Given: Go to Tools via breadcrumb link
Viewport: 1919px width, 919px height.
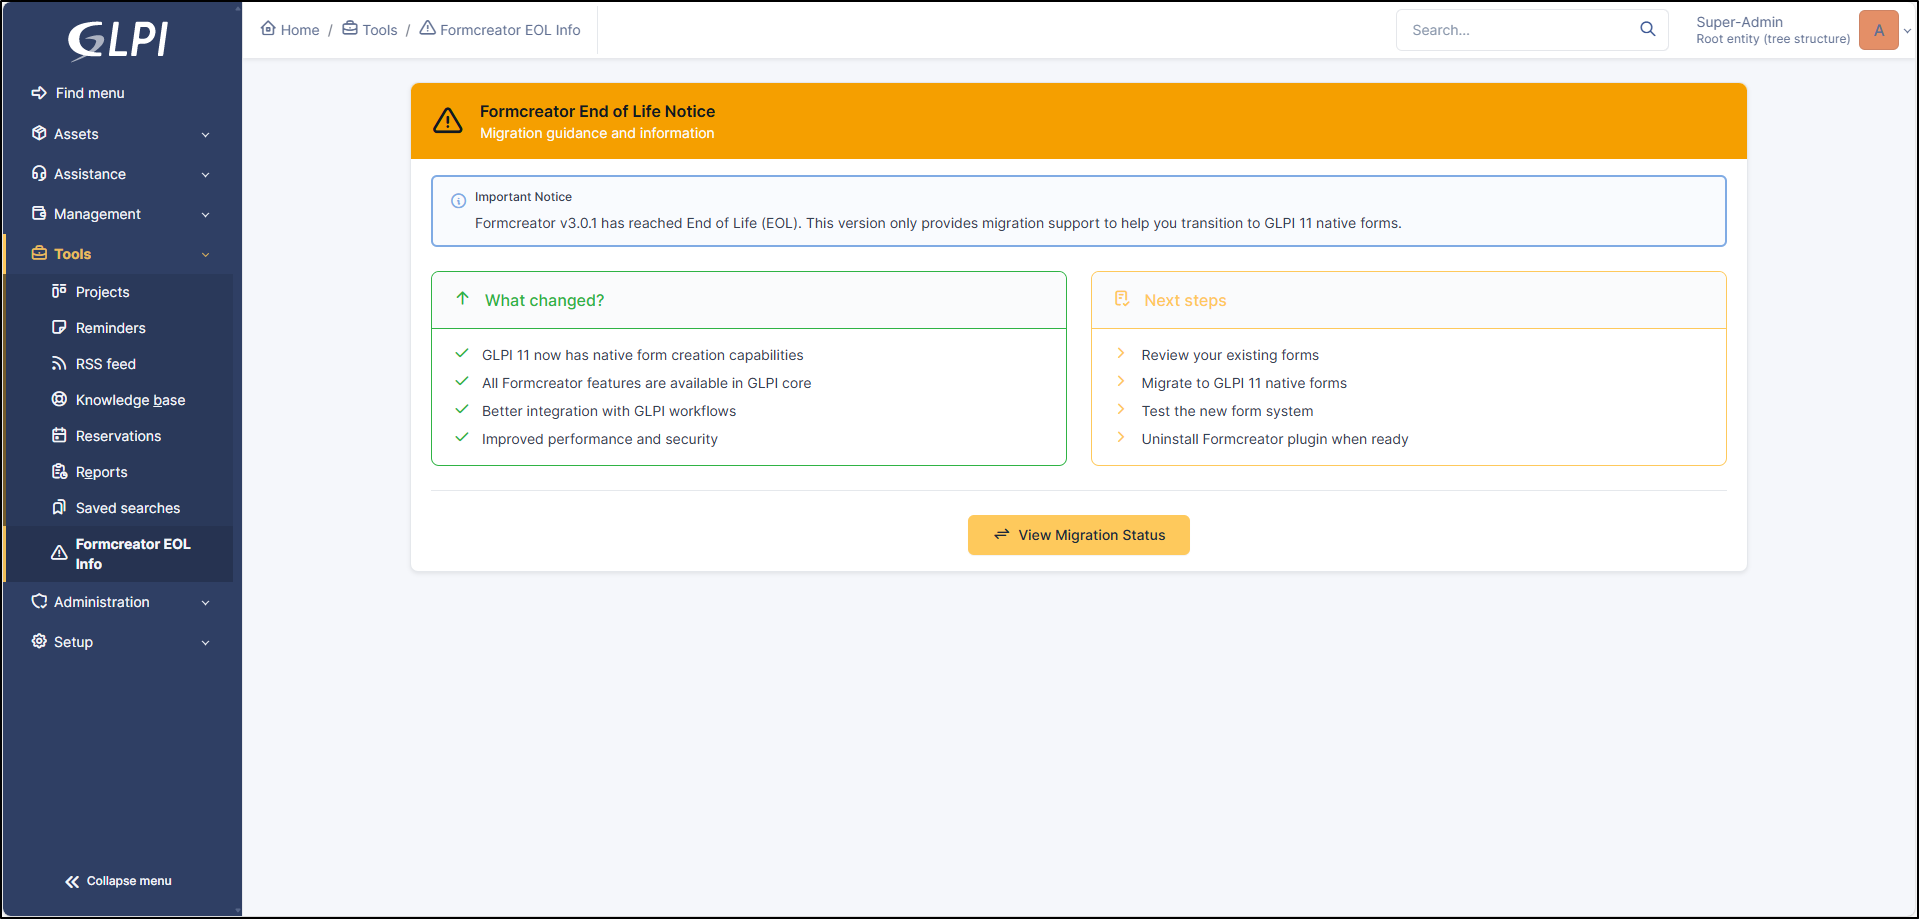Looking at the screenshot, I should point(379,30).
